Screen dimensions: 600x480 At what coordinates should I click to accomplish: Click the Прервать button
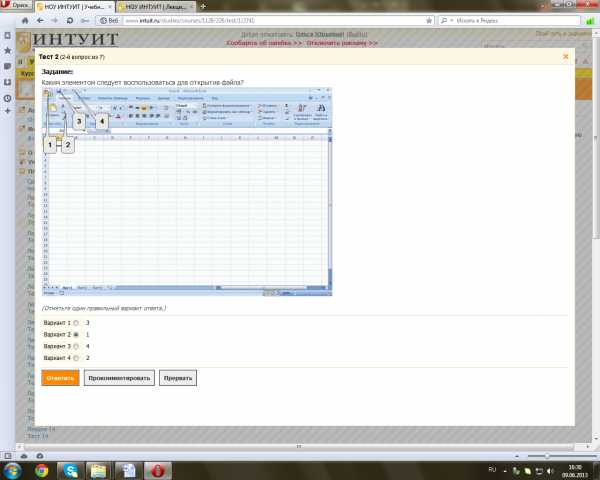click(178, 378)
